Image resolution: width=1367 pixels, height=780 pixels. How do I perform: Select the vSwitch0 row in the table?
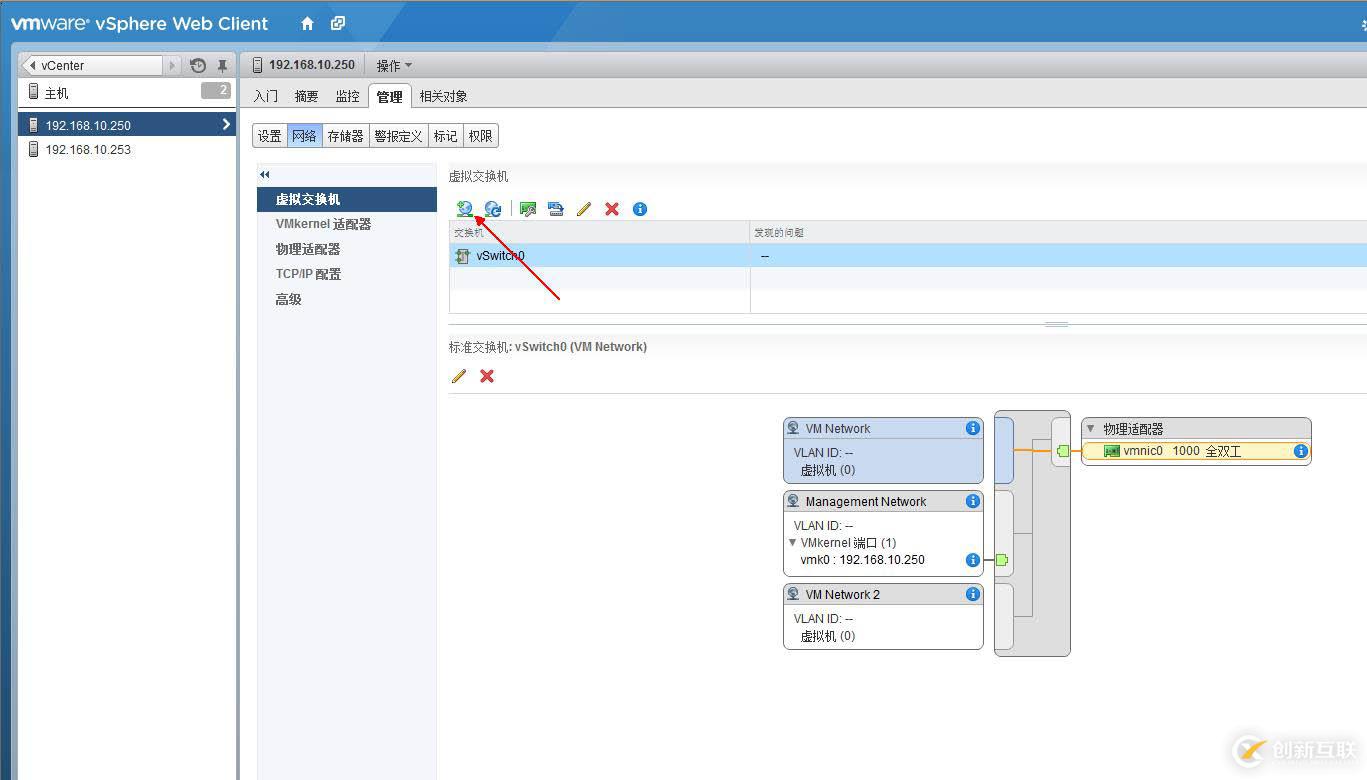[x=908, y=256]
